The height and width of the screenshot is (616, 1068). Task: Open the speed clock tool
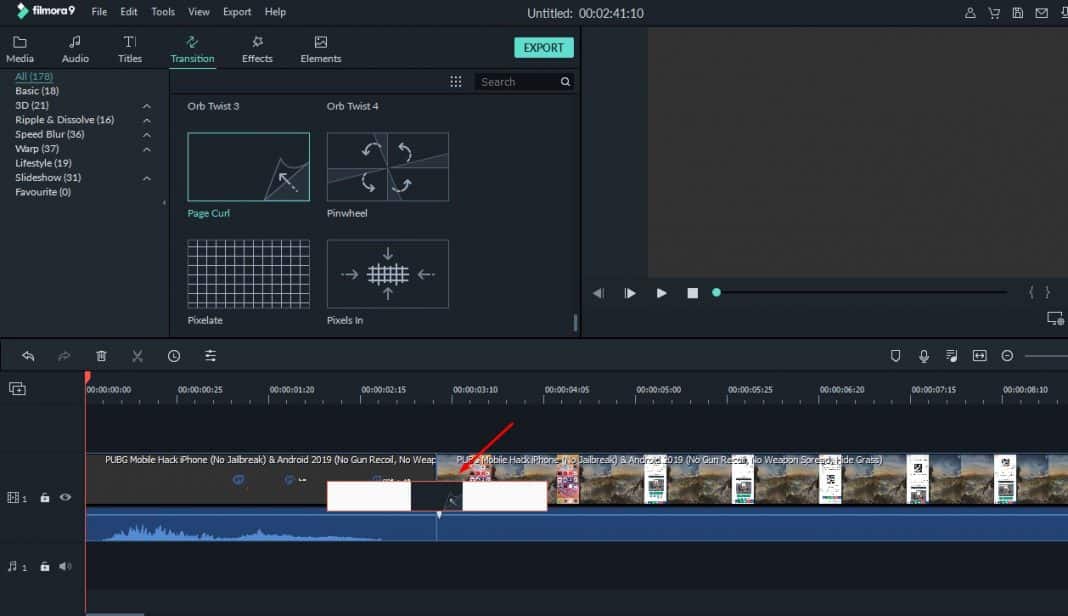point(174,356)
